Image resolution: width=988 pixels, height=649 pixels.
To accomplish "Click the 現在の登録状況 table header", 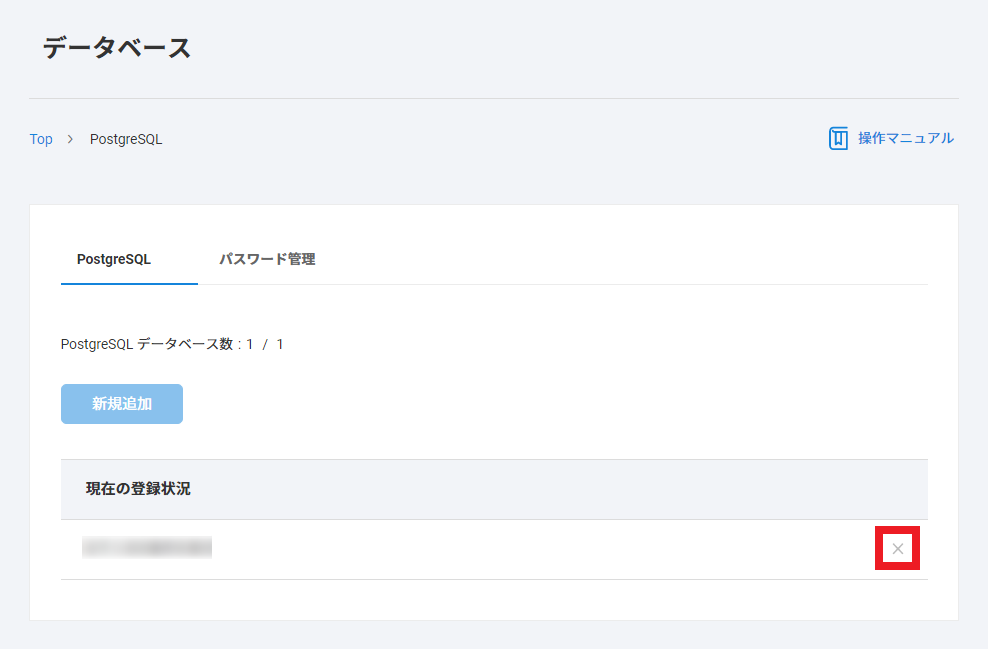I will coord(138,489).
